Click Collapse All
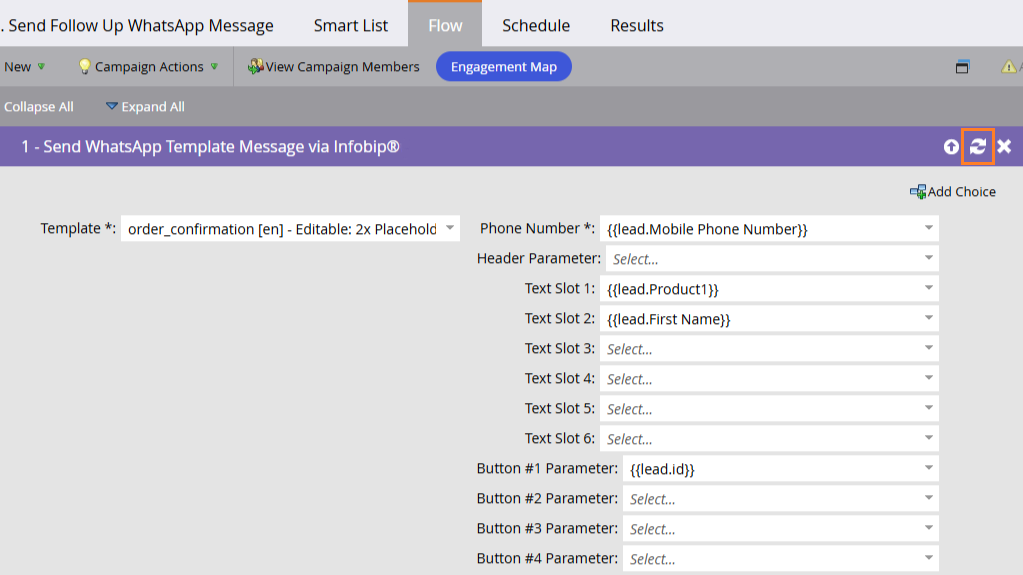This screenshot has width=1023, height=575. click(x=38, y=106)
